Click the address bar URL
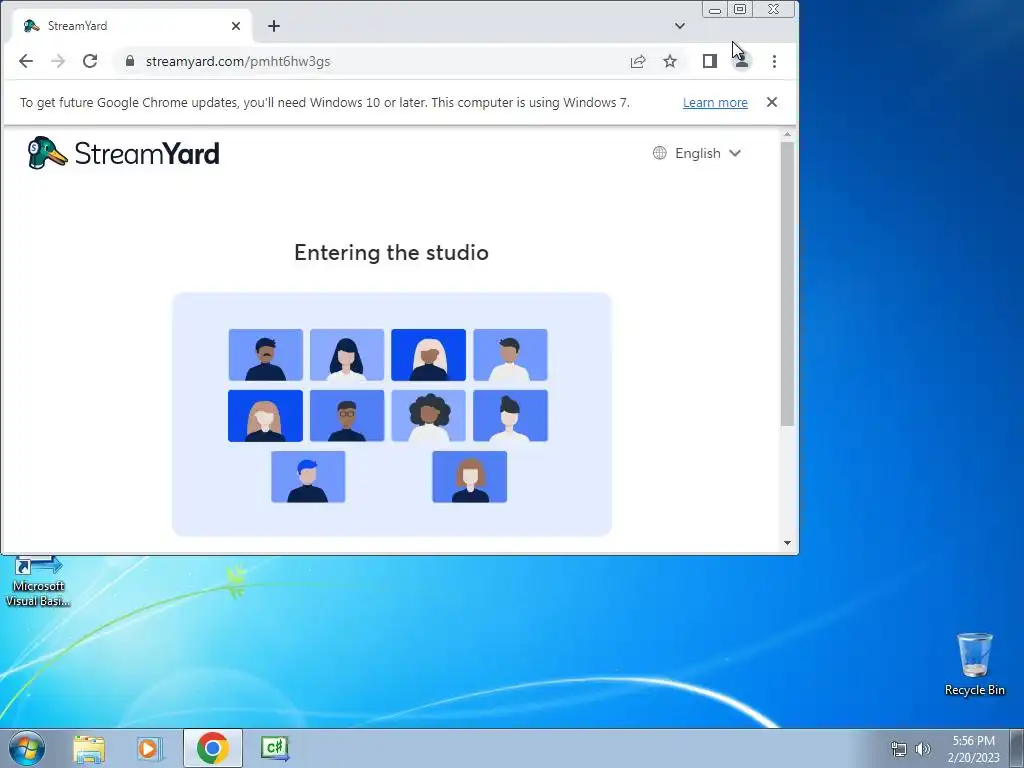The width and height of the screenshot is (1024, 768). pos(238,61)
